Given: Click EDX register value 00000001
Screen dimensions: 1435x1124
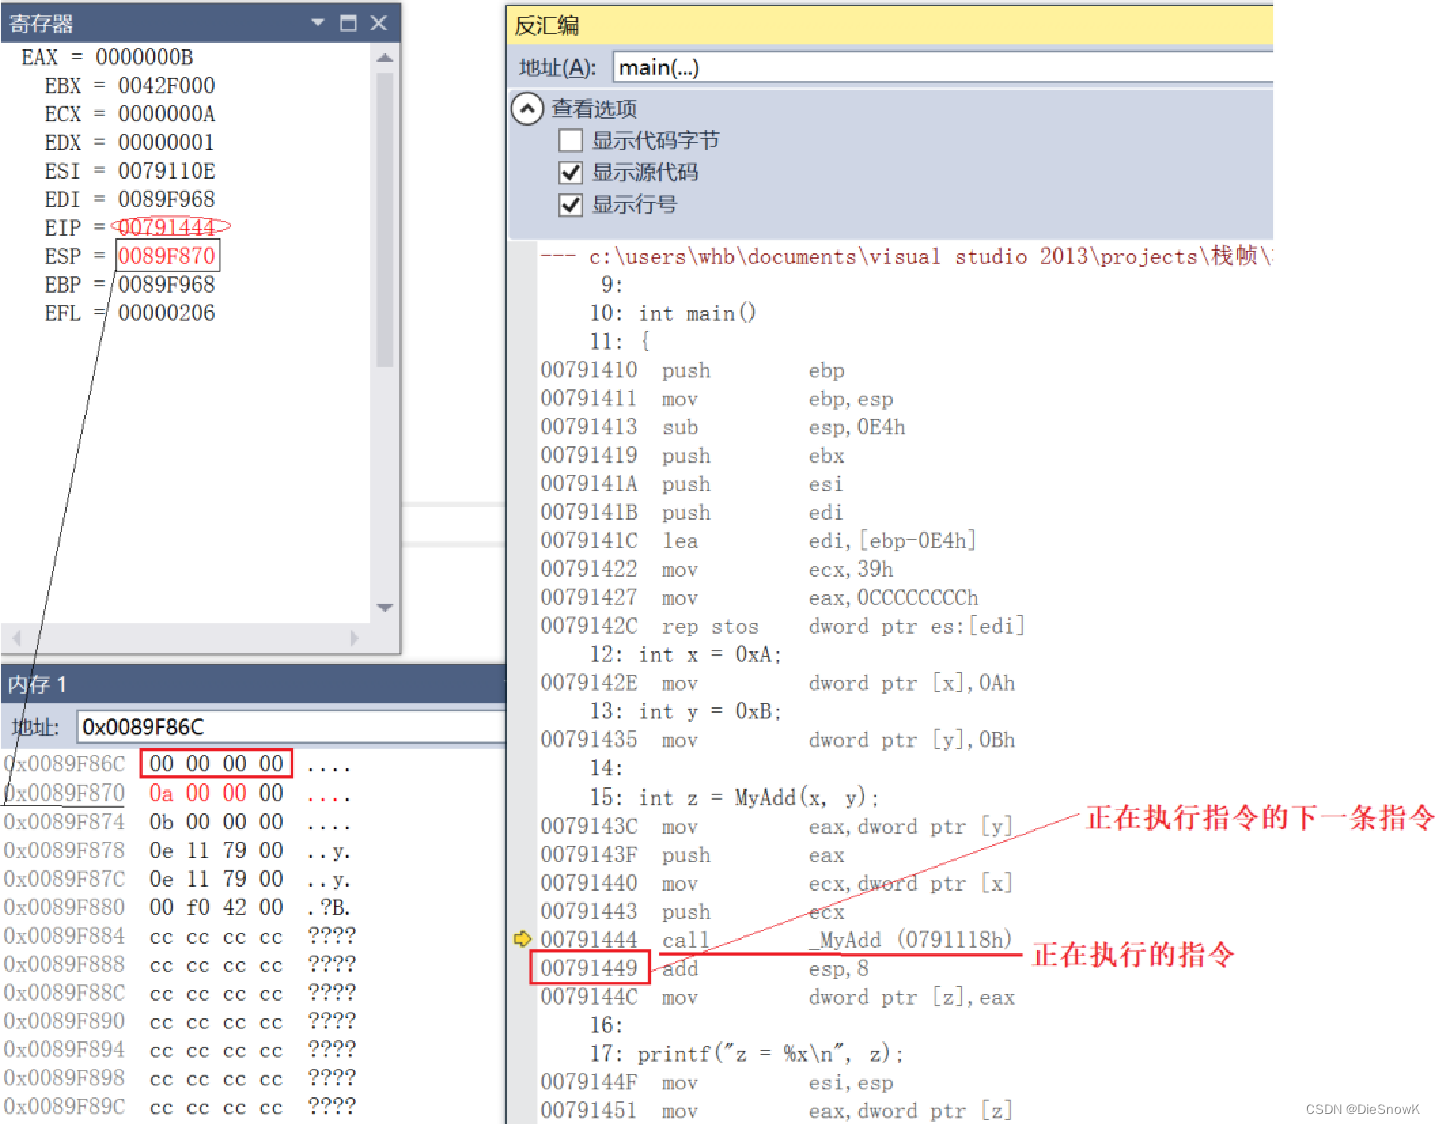Looking at the screenshot, I should pos(167,143).
